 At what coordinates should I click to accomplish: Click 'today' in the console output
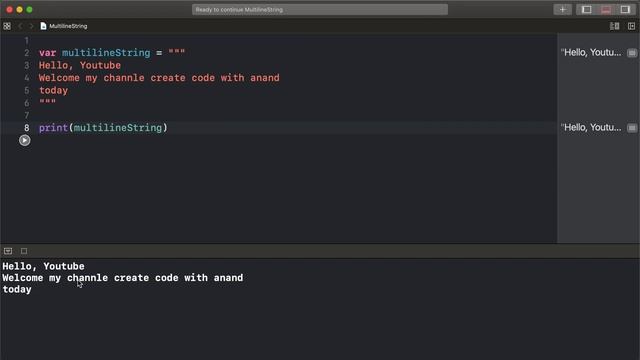coord(17,289)
